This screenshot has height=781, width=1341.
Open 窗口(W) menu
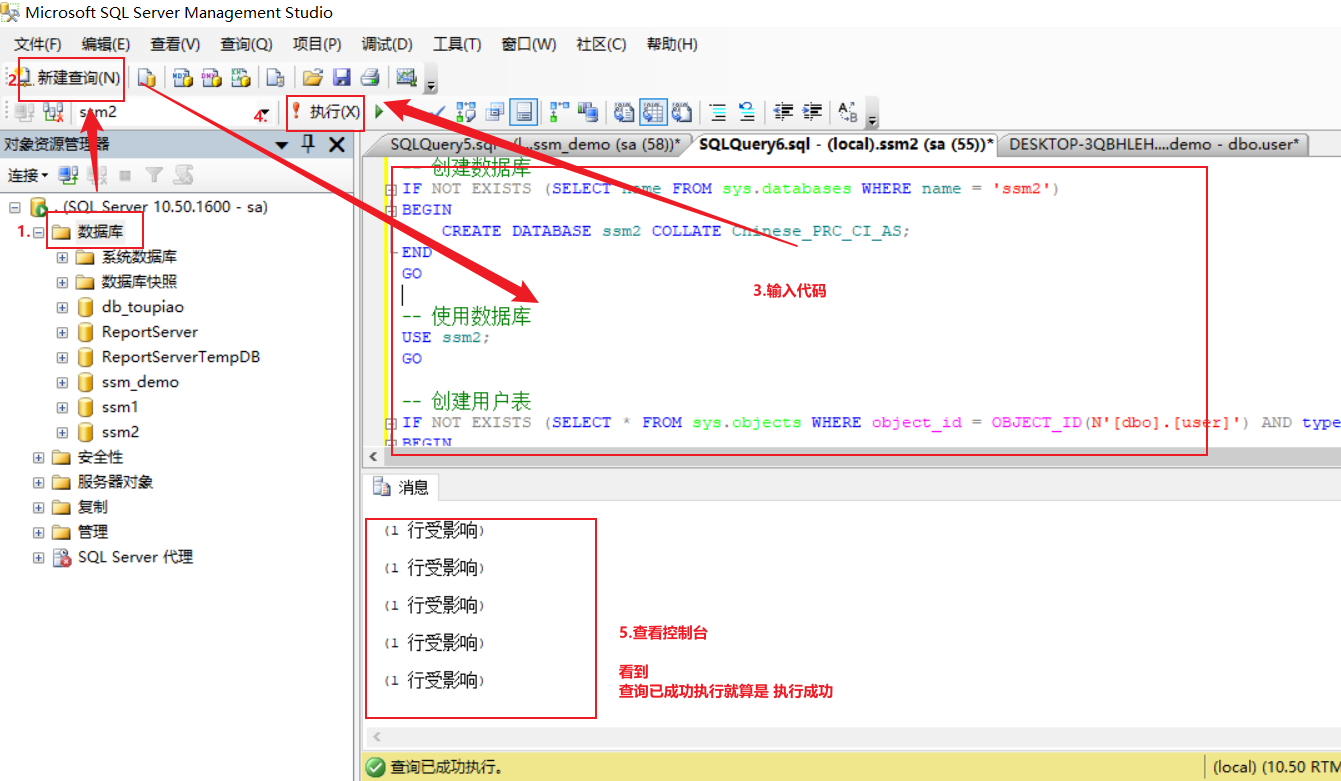tap(529, 44)
